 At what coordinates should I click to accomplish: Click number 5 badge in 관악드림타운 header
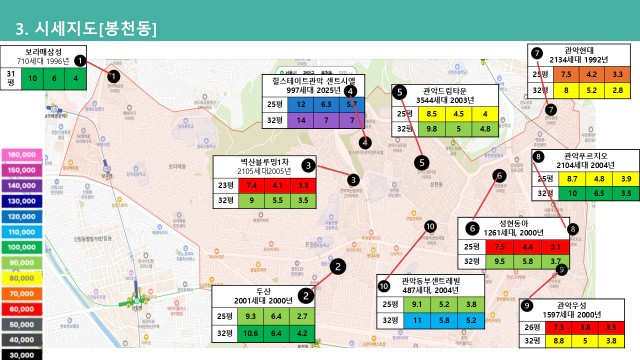coord(400,93)
